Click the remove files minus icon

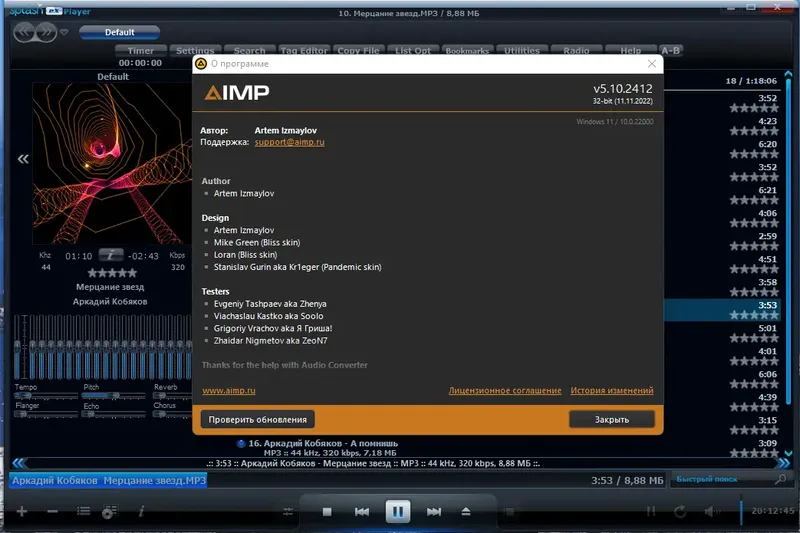pos(52,511)
